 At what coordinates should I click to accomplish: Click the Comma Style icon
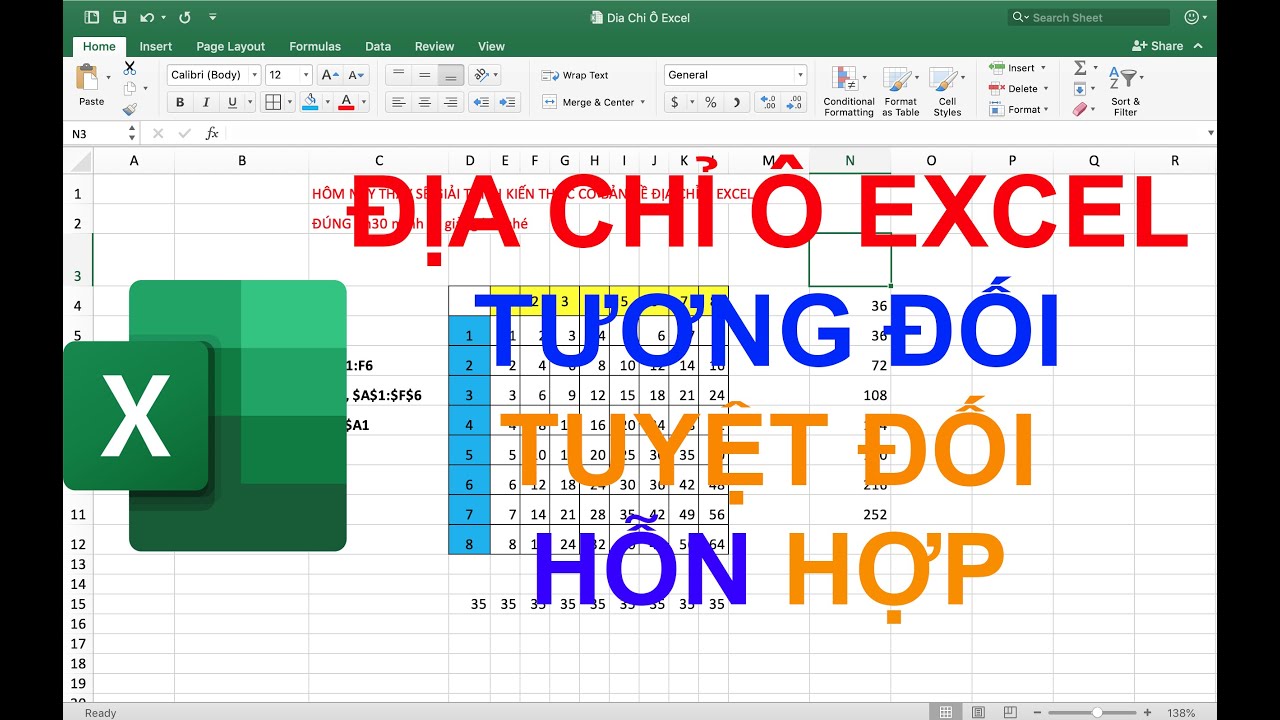click(x=736, y=102)
